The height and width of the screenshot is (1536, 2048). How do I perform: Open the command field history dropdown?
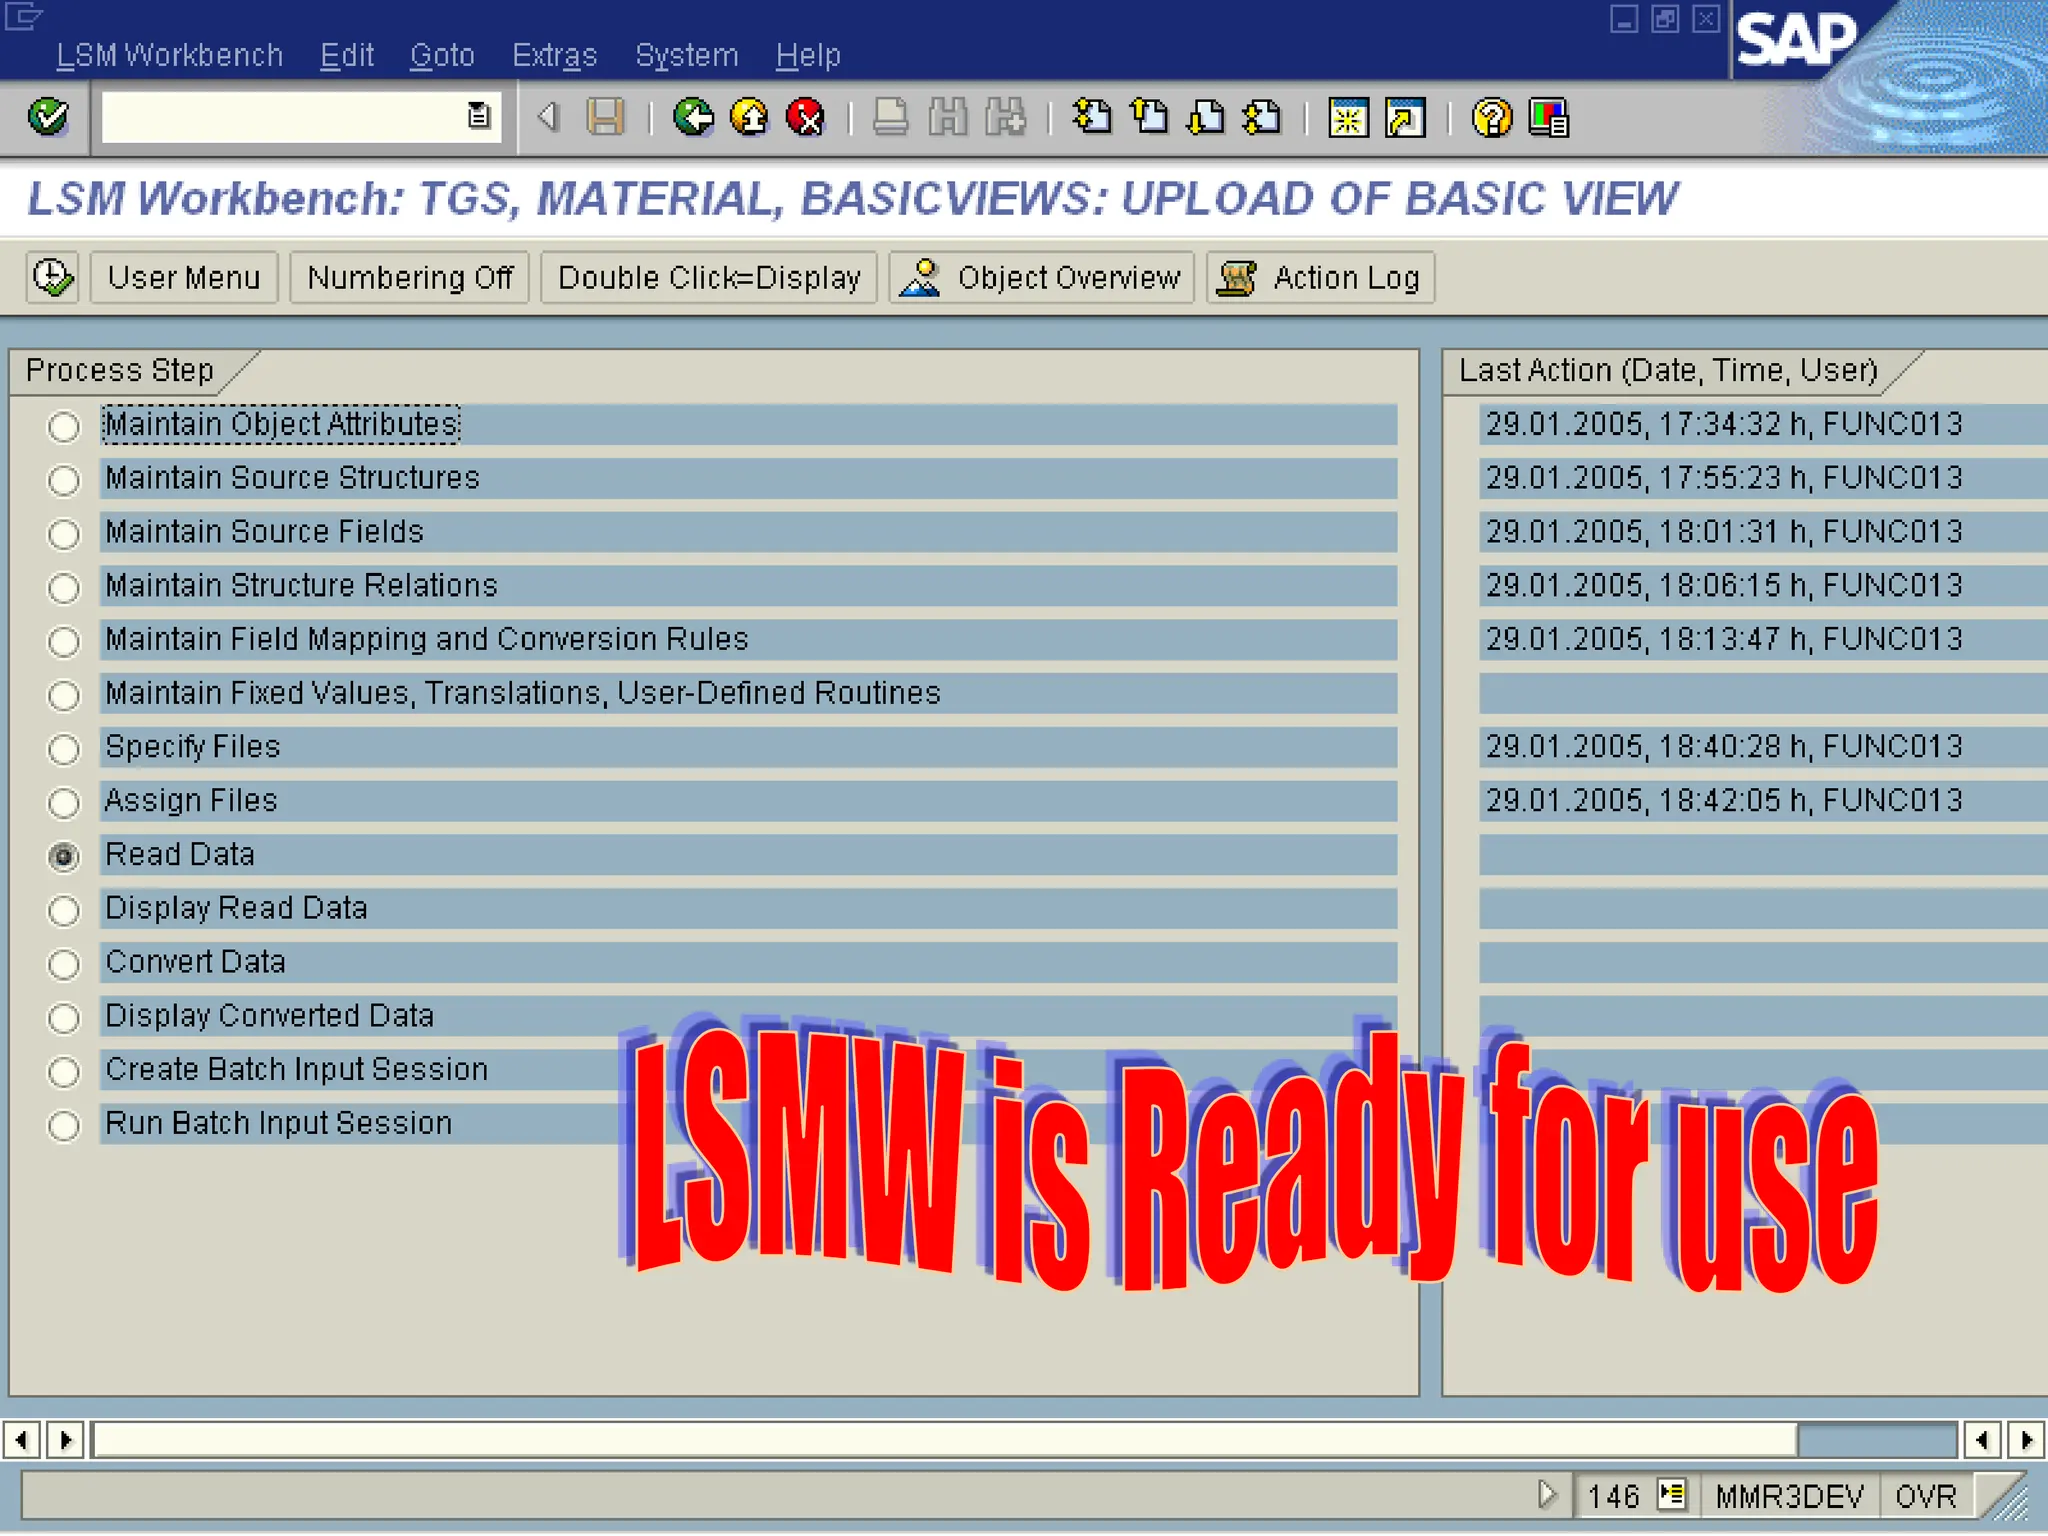pyautogui.click(x=479, y=116)
